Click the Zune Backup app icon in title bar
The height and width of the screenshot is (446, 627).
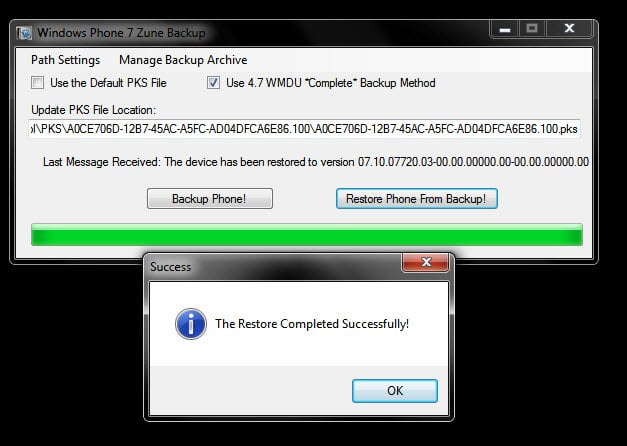click(x=24, y=33)
